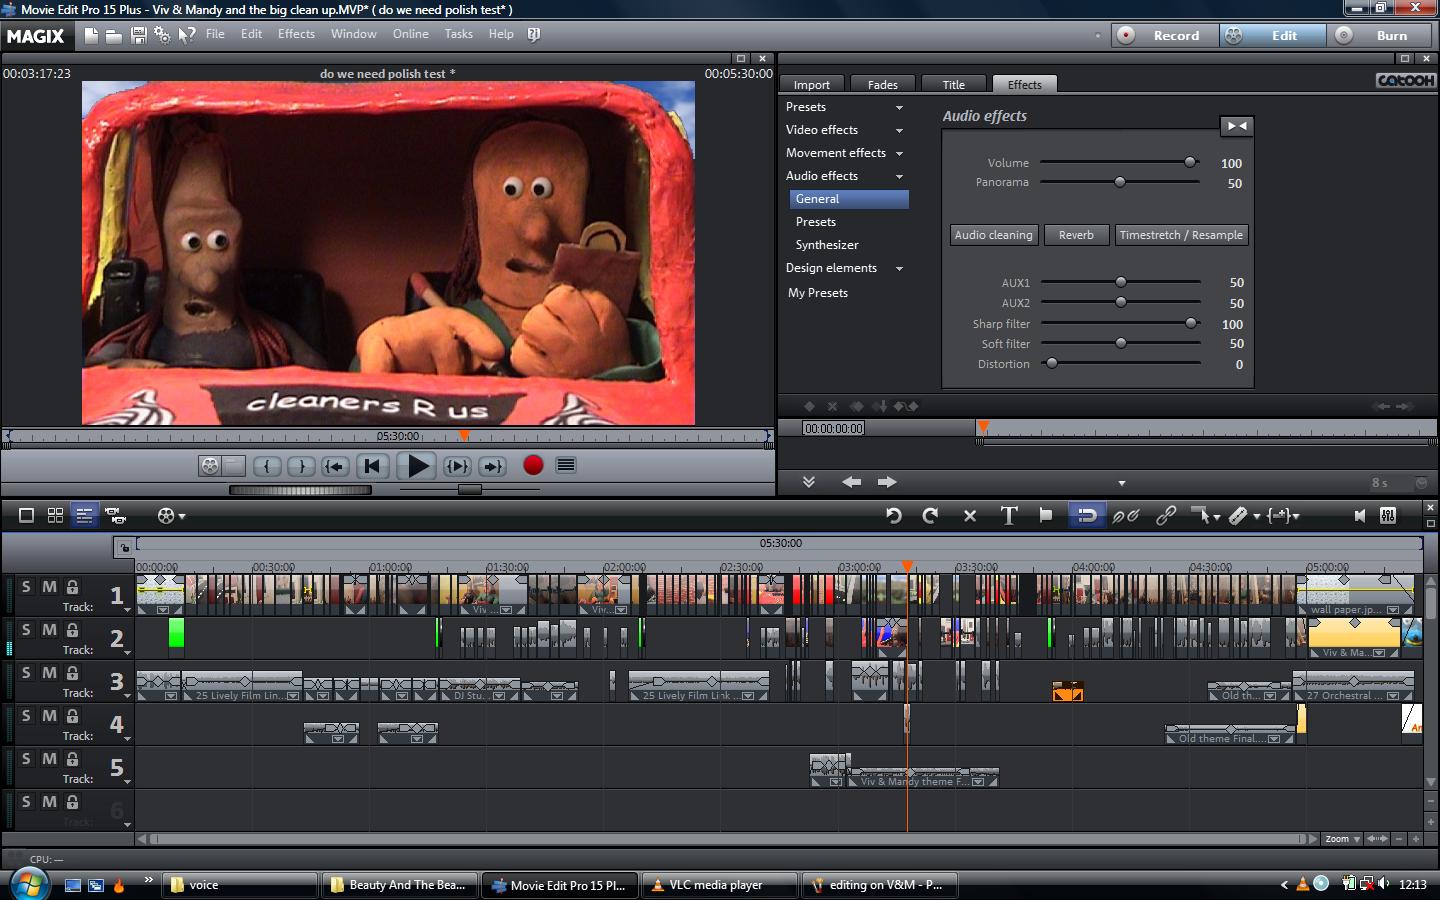Open the audio mixer icon
This screenshot has width=1440, height=900.
[1388, 516]
